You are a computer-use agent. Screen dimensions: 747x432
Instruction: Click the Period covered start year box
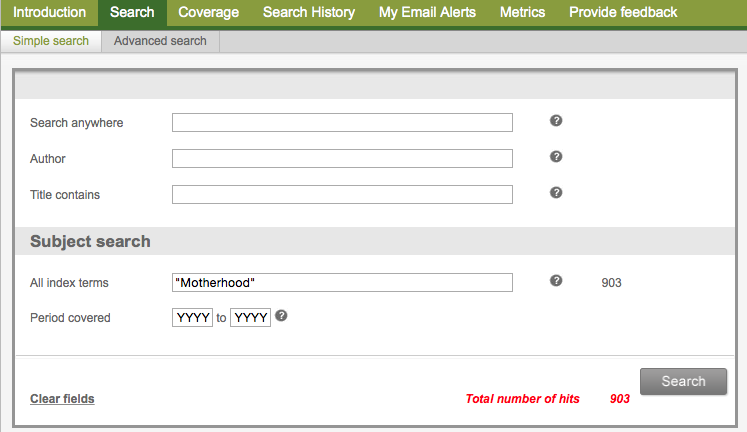(x=192, y=318)
